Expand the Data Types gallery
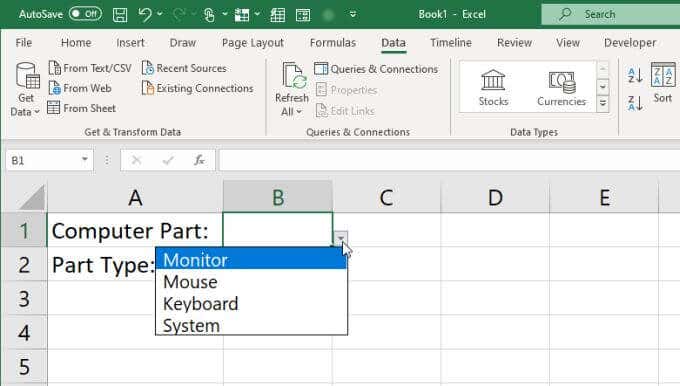The height and width of the screenshot is (386, 680). click(x=603, y=104)
